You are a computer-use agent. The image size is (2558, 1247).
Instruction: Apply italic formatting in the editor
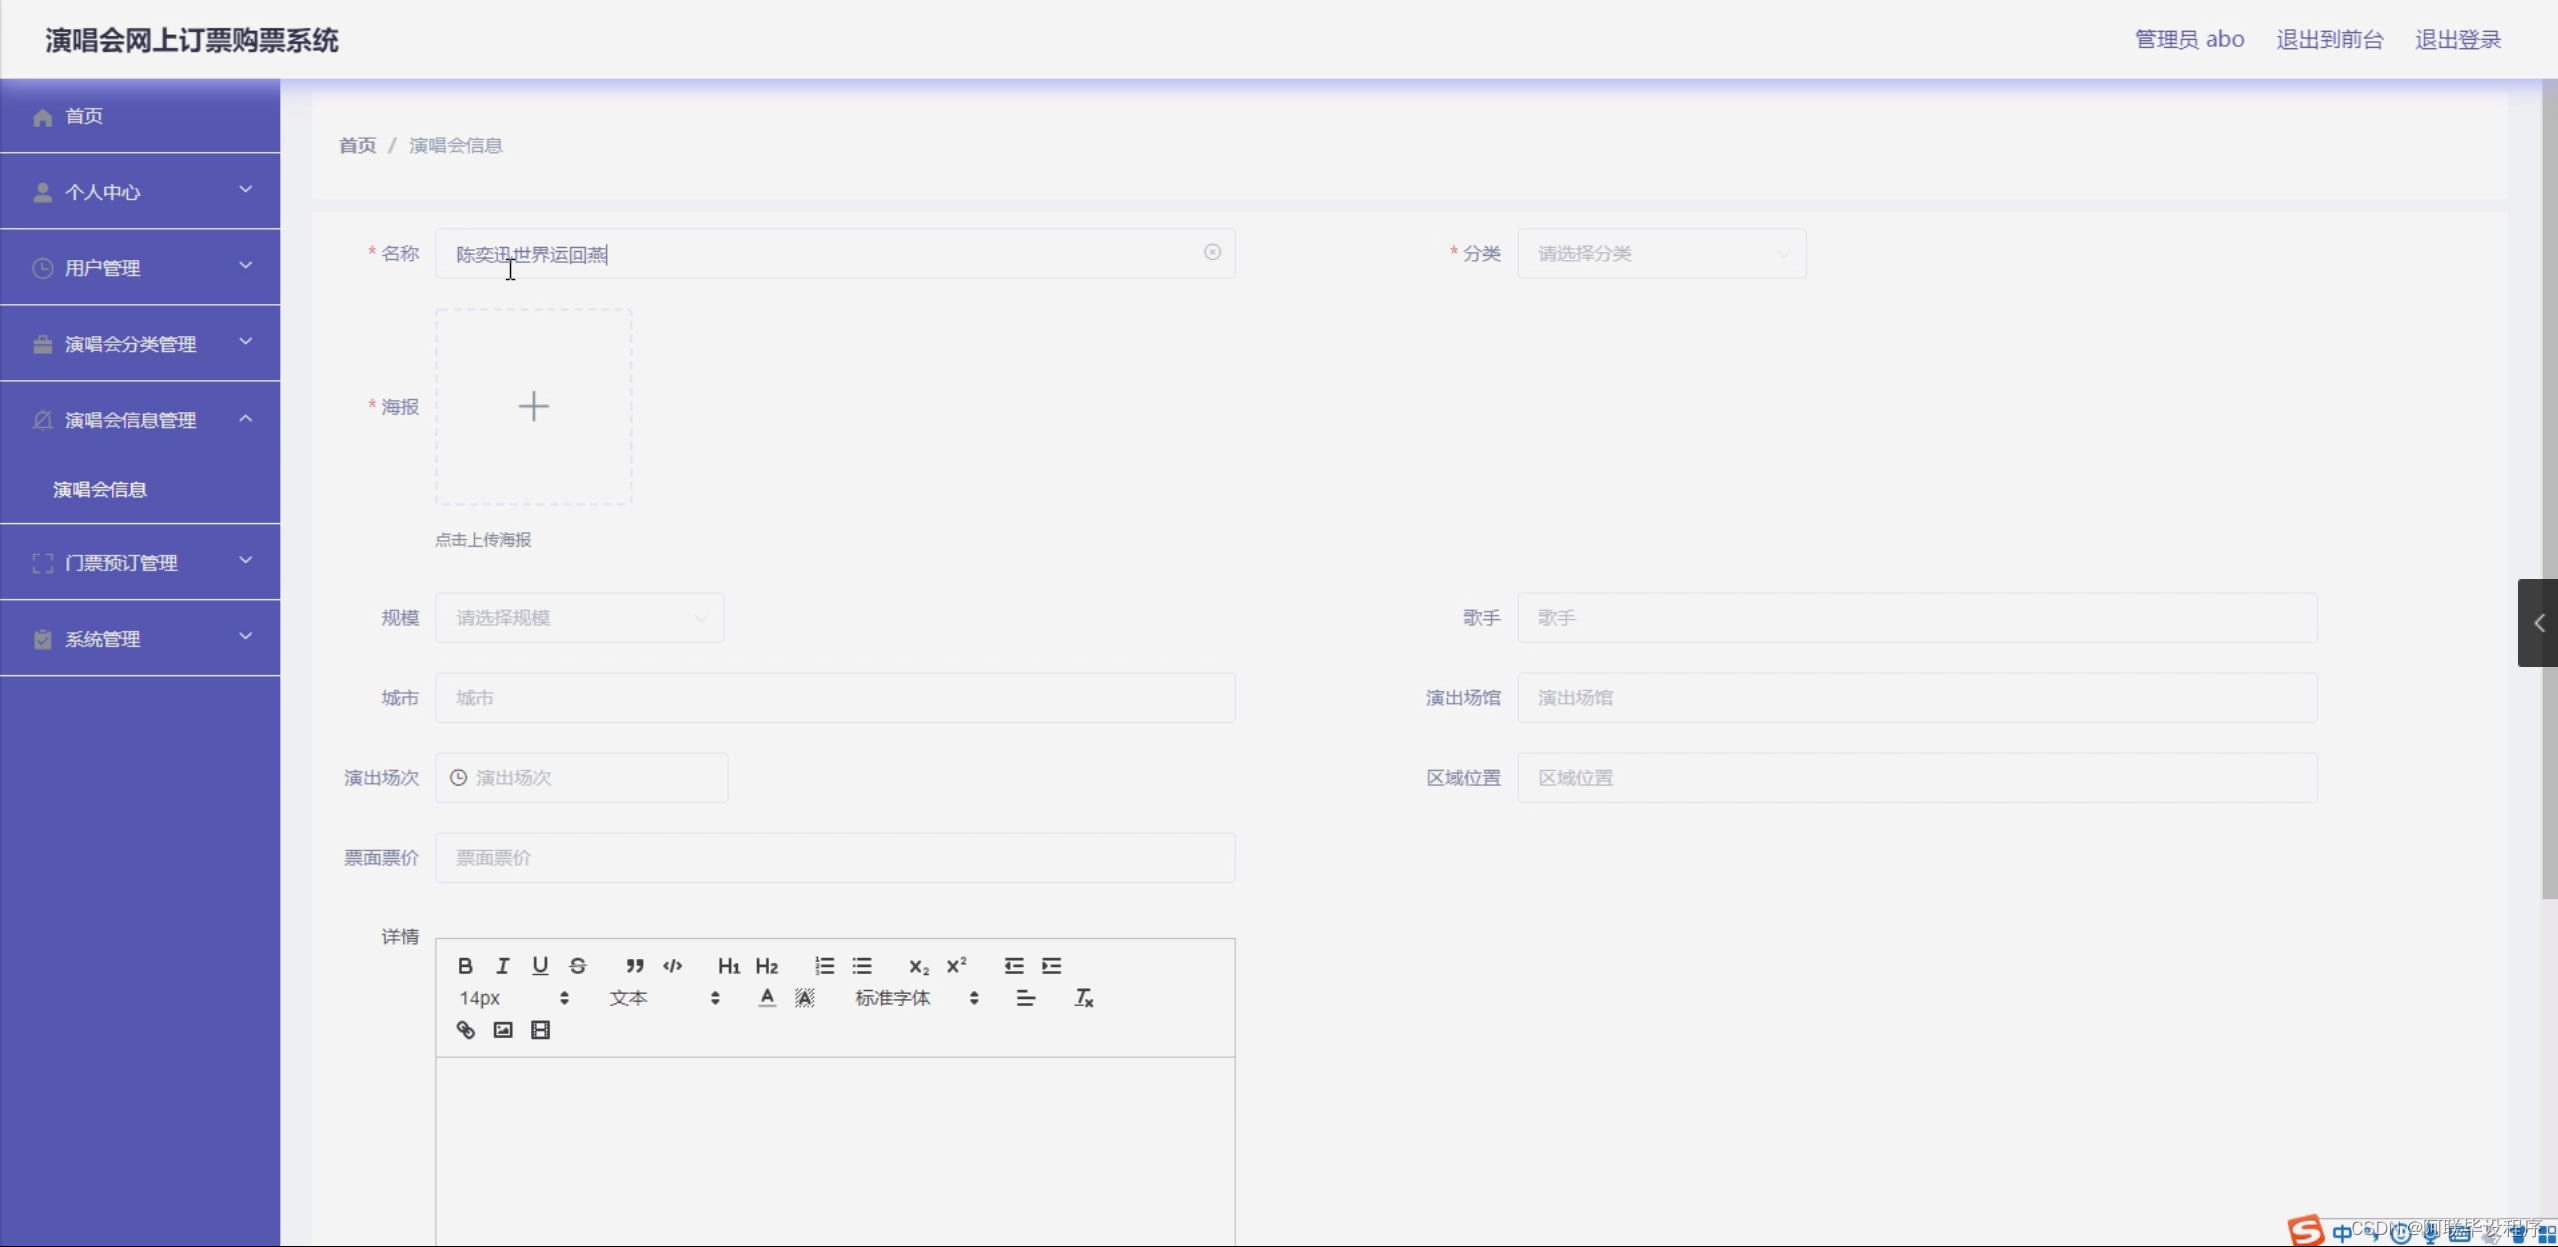pos(502,965)
